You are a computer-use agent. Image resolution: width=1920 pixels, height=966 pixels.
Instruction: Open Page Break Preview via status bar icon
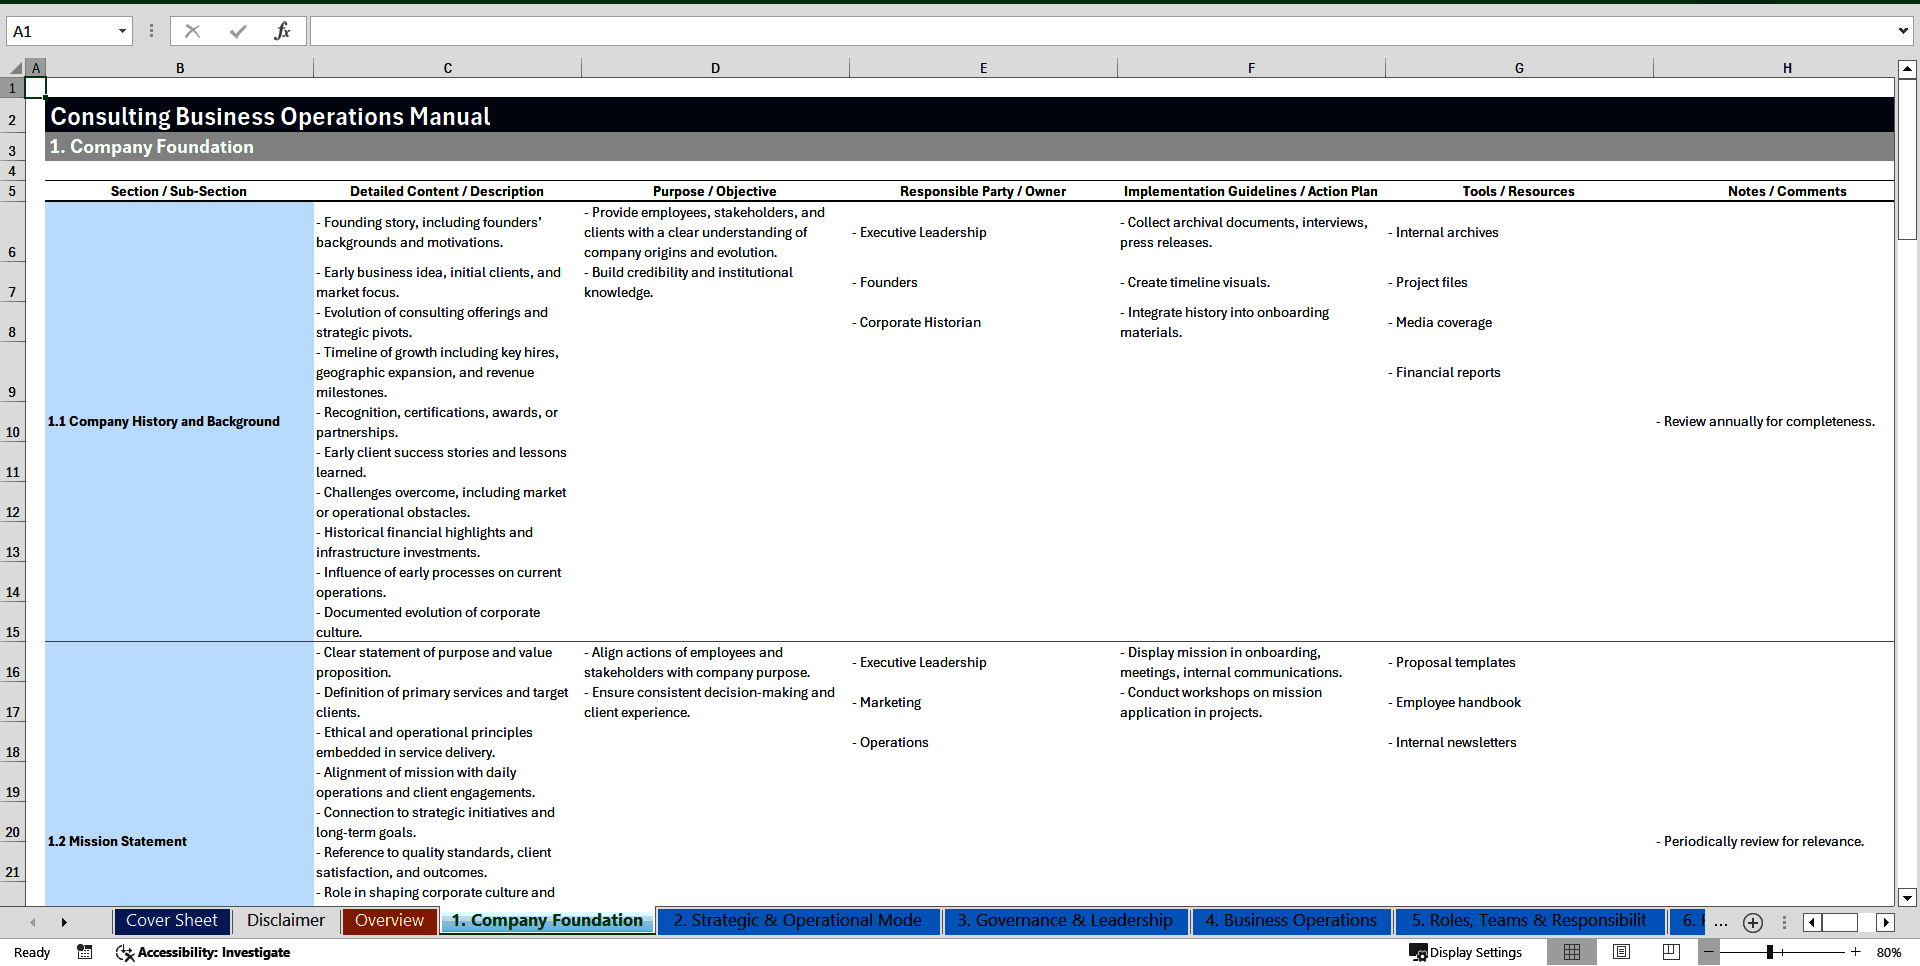click(x=1669, y=952)
